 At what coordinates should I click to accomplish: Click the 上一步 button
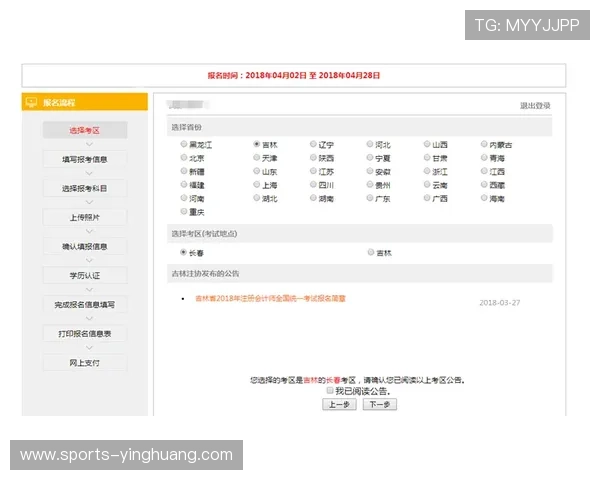[x=339, y=405]
